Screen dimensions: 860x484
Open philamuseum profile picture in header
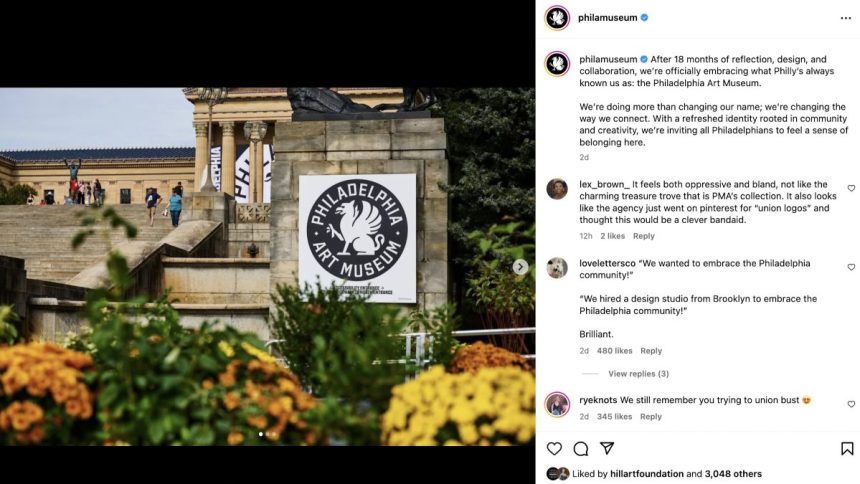point(557,18)
